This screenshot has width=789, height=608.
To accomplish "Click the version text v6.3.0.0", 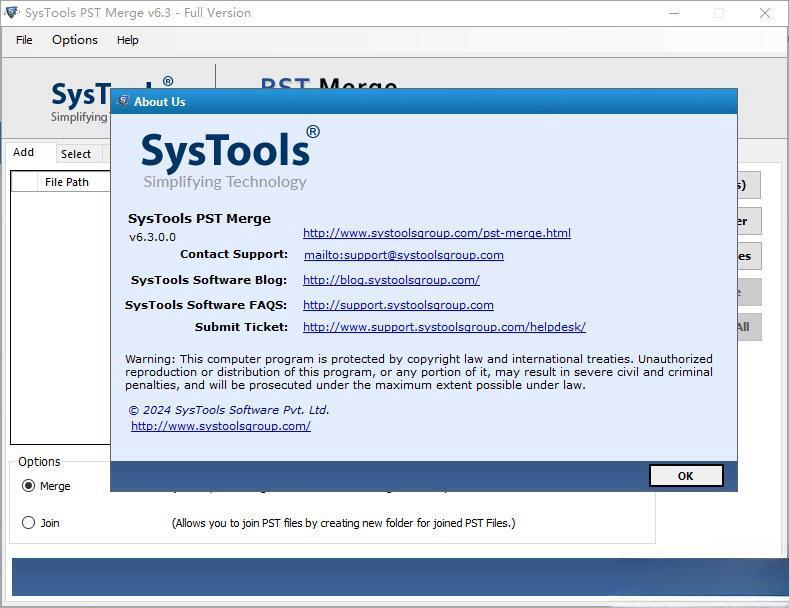I will click(x=152, y=237).
